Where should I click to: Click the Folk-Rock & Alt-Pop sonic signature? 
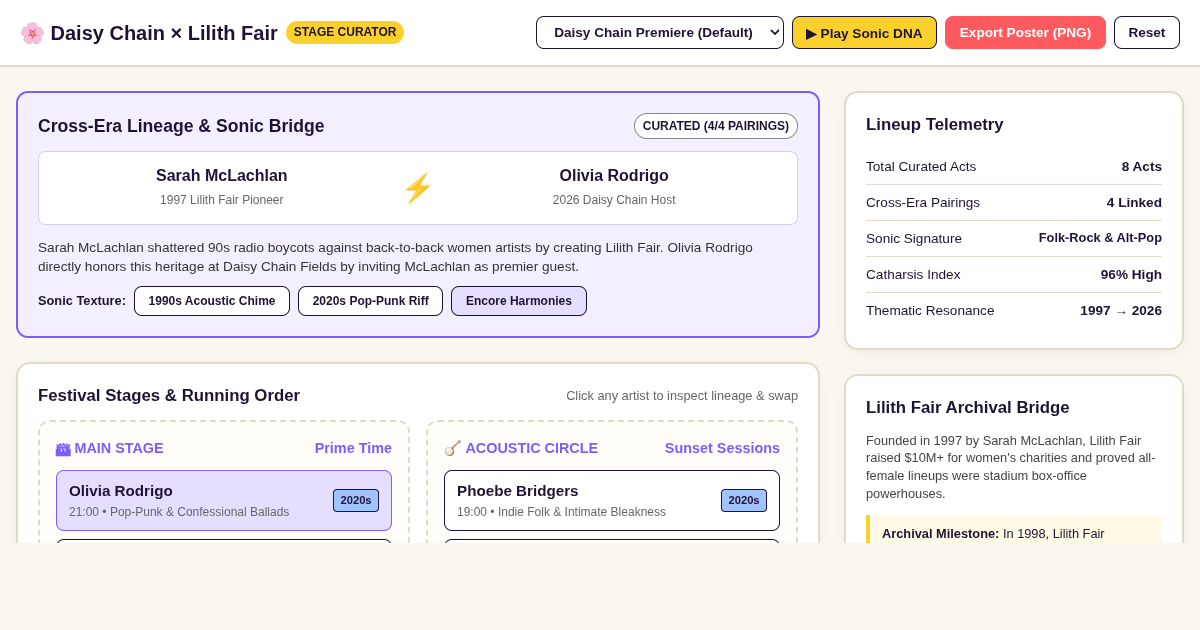tap(1100, 238)
